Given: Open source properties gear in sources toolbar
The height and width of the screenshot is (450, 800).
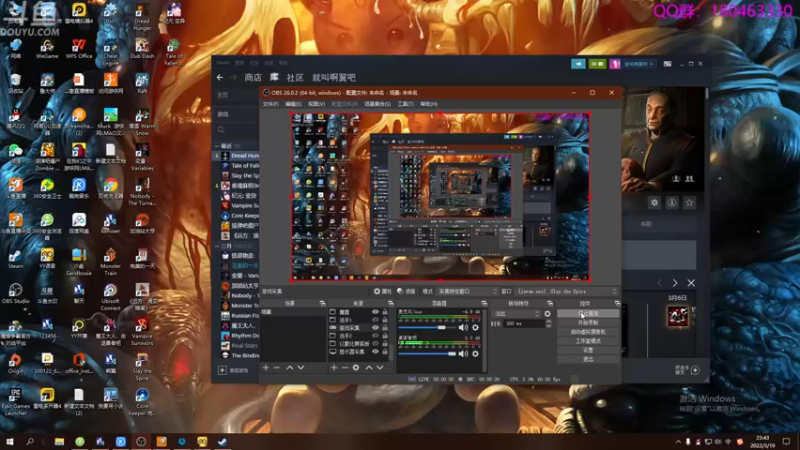Looking at the screenshot, I should [356, 367].
